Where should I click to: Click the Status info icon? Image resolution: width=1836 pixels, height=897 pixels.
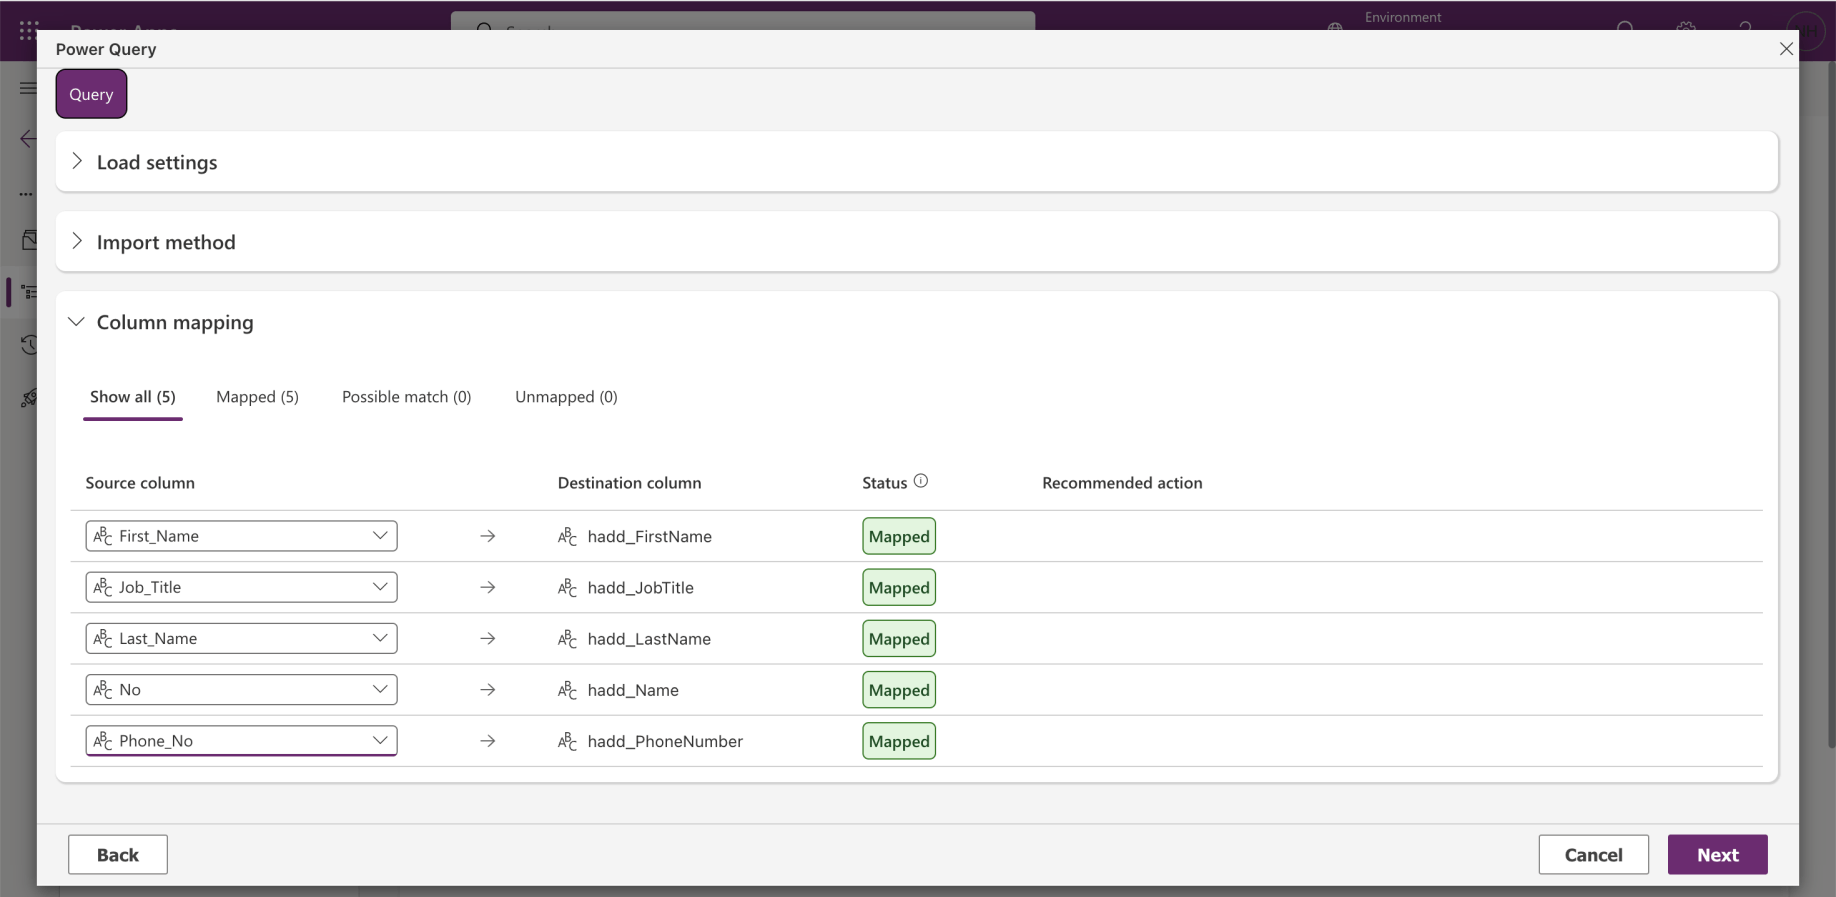coord(921,481)
